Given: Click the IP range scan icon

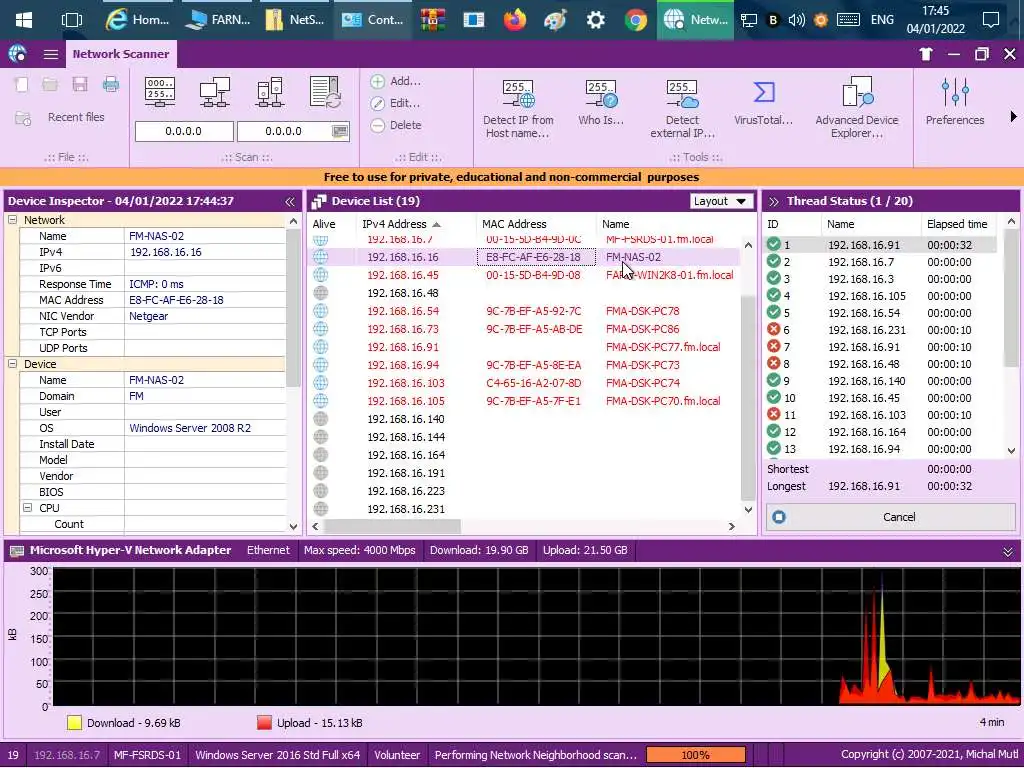Looking at the screenshot, I should [x=160, y=92].
